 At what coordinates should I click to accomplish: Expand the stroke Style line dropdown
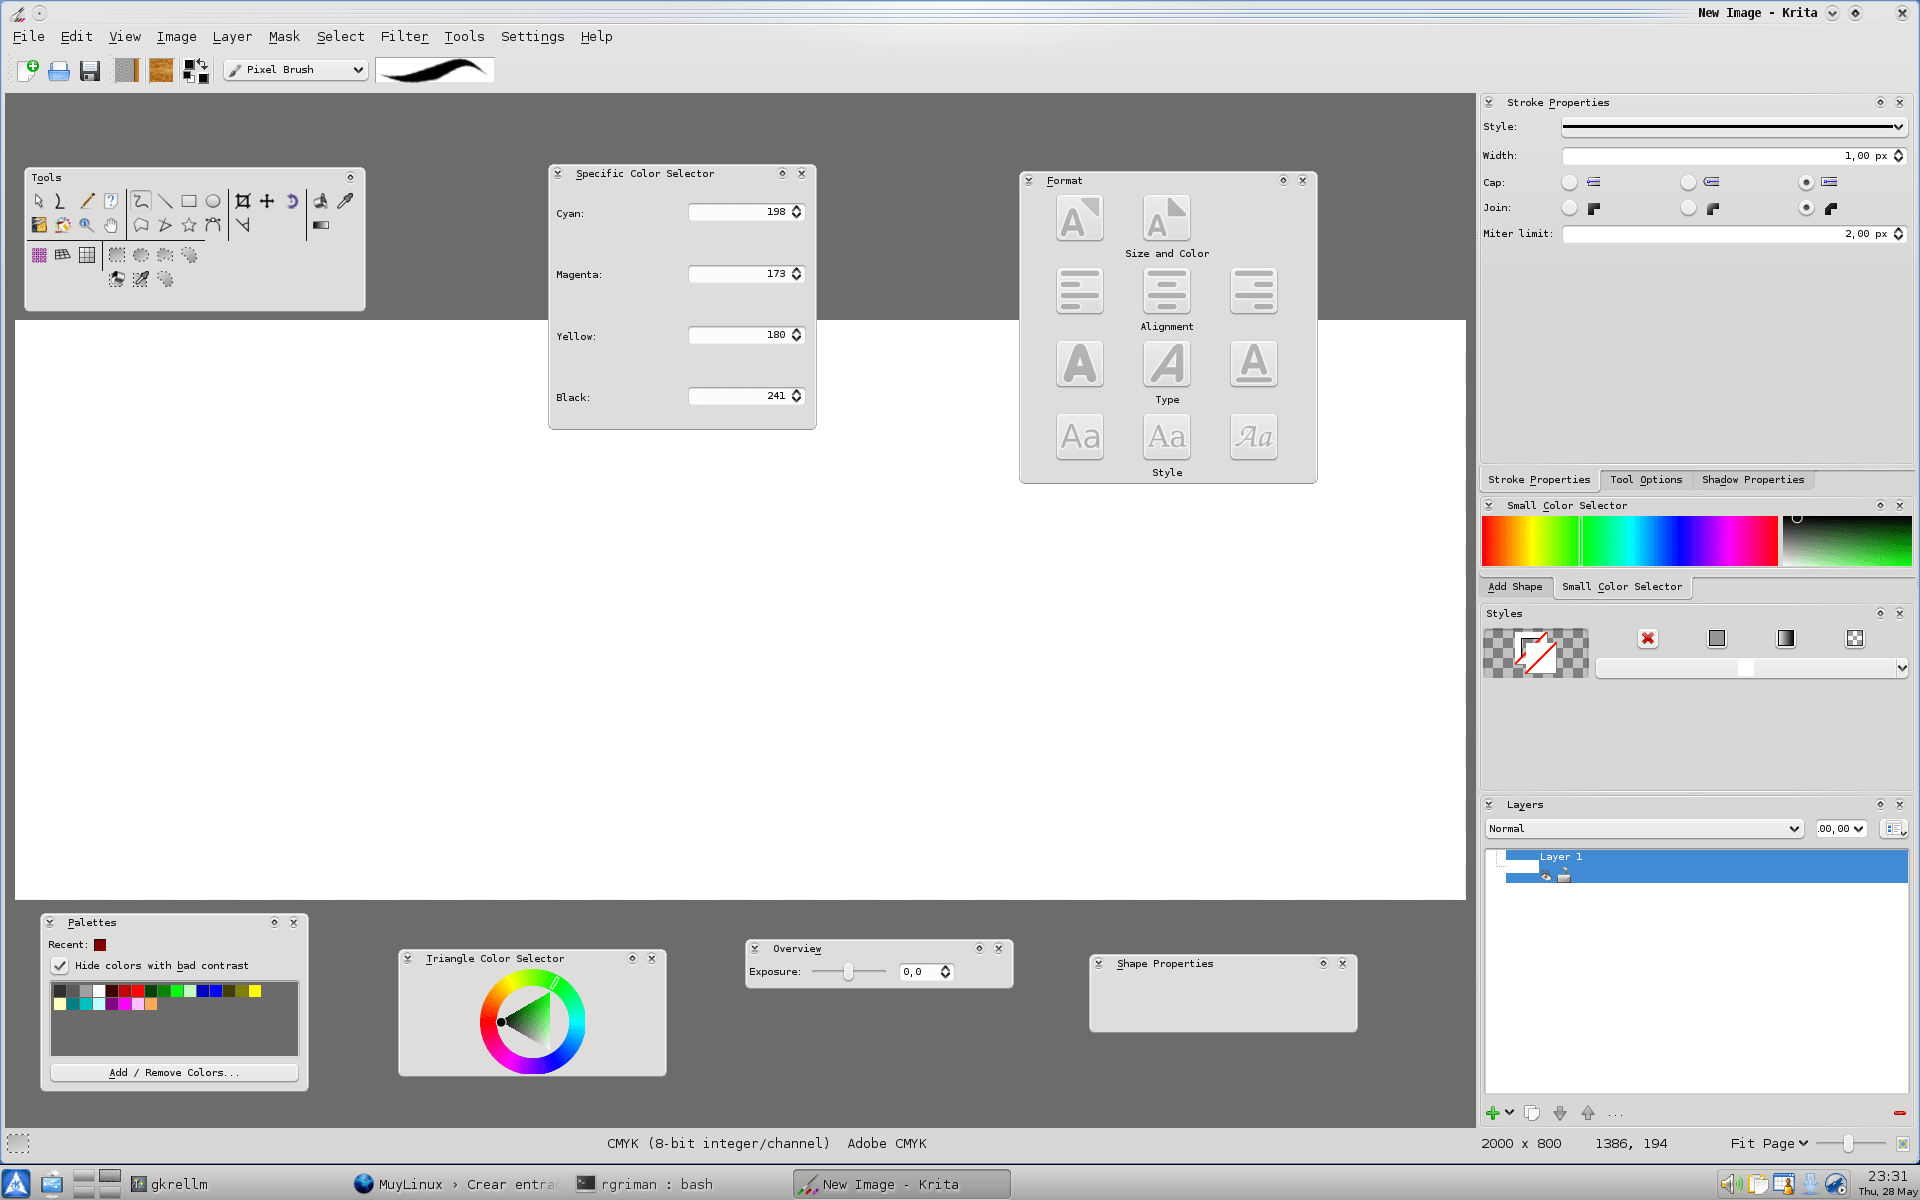point(1733,127)
